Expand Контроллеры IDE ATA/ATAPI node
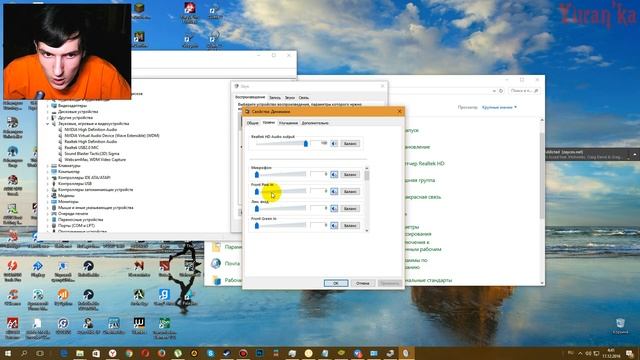The image size is (640, 360). pyautogui.click(x=48, y=178)
